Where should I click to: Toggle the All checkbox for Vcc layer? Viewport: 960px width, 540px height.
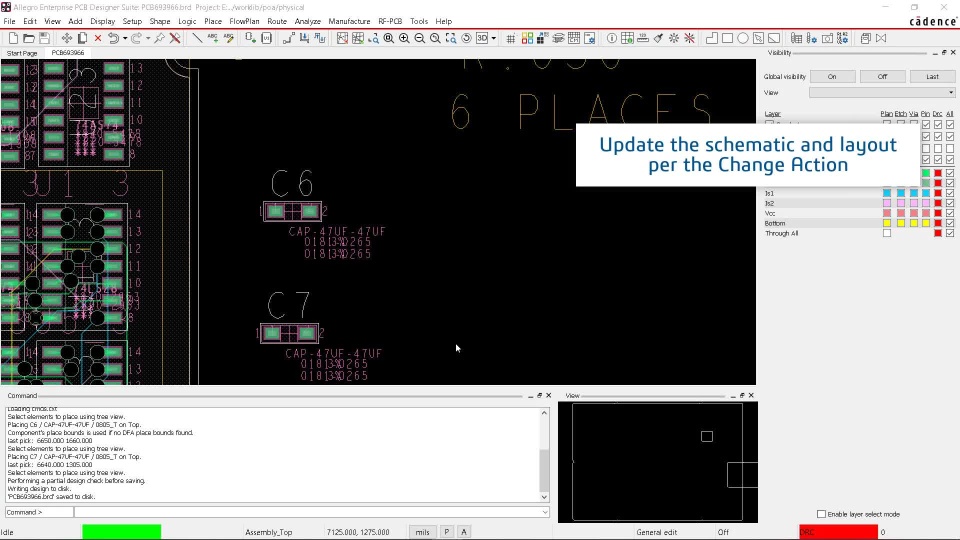950,213
